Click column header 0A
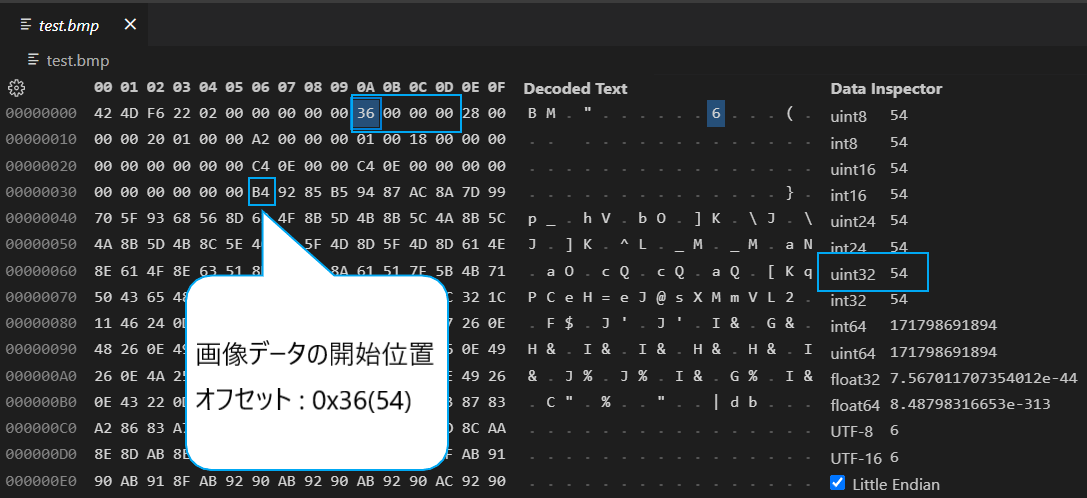1087x498 pixels. point(366,88)
